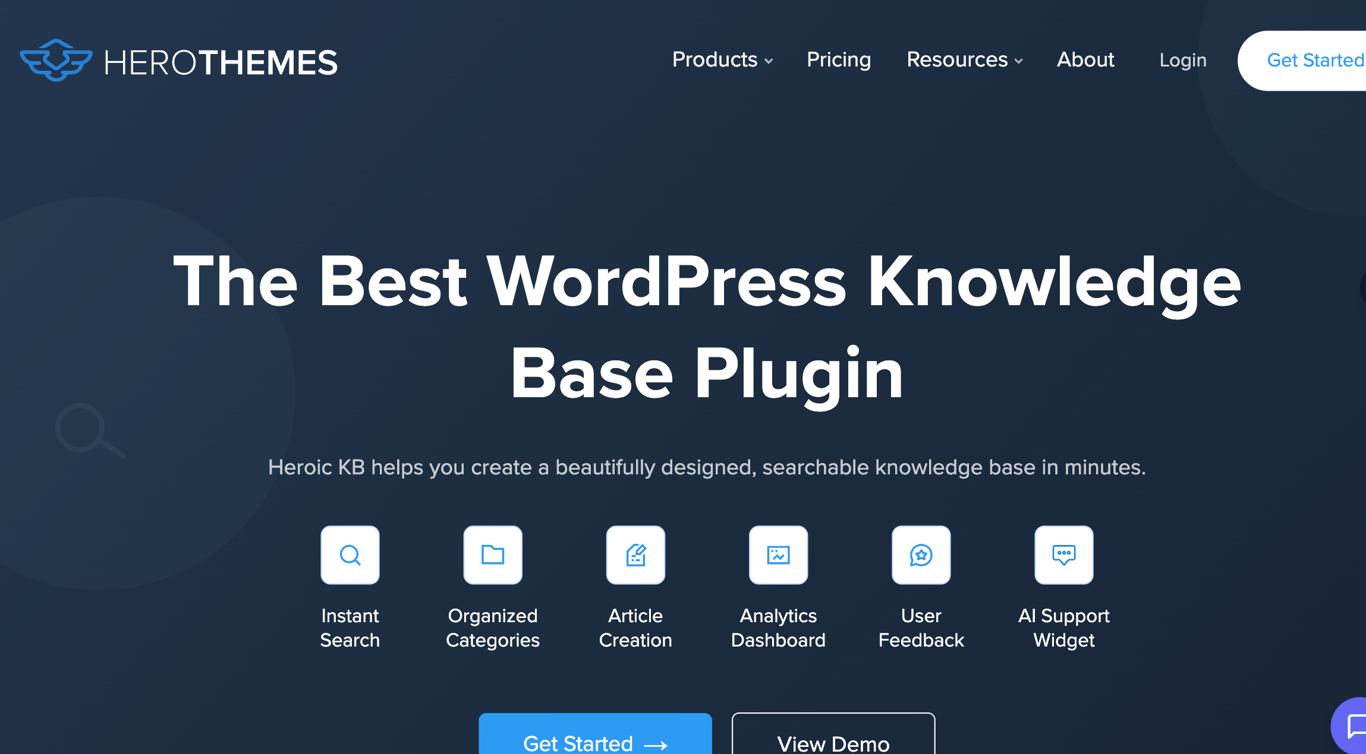Click the "AI Support Widget" label

1064,628
